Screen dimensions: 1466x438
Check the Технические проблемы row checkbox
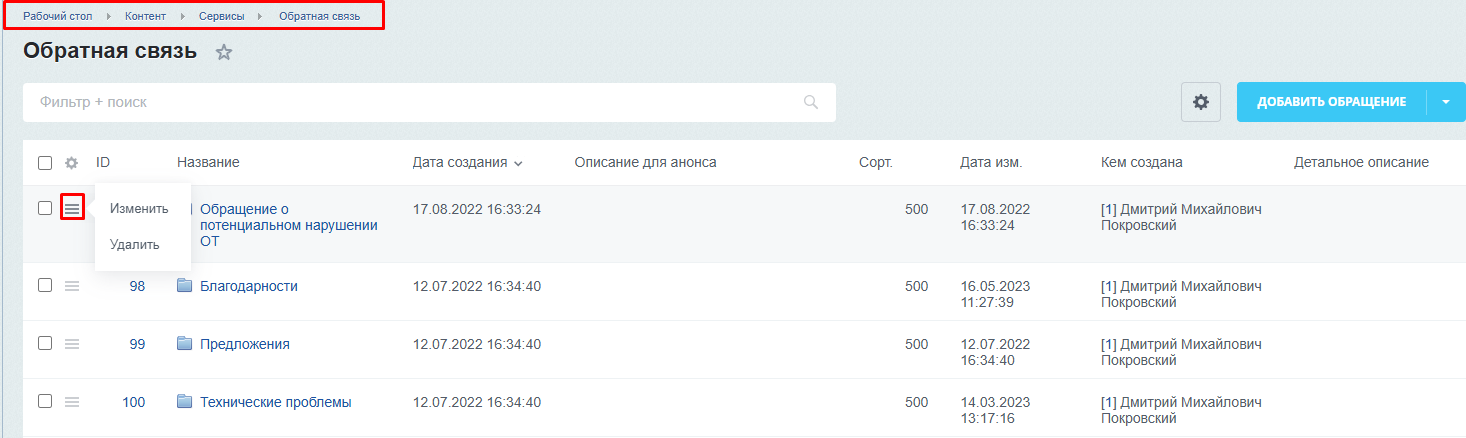45,401
